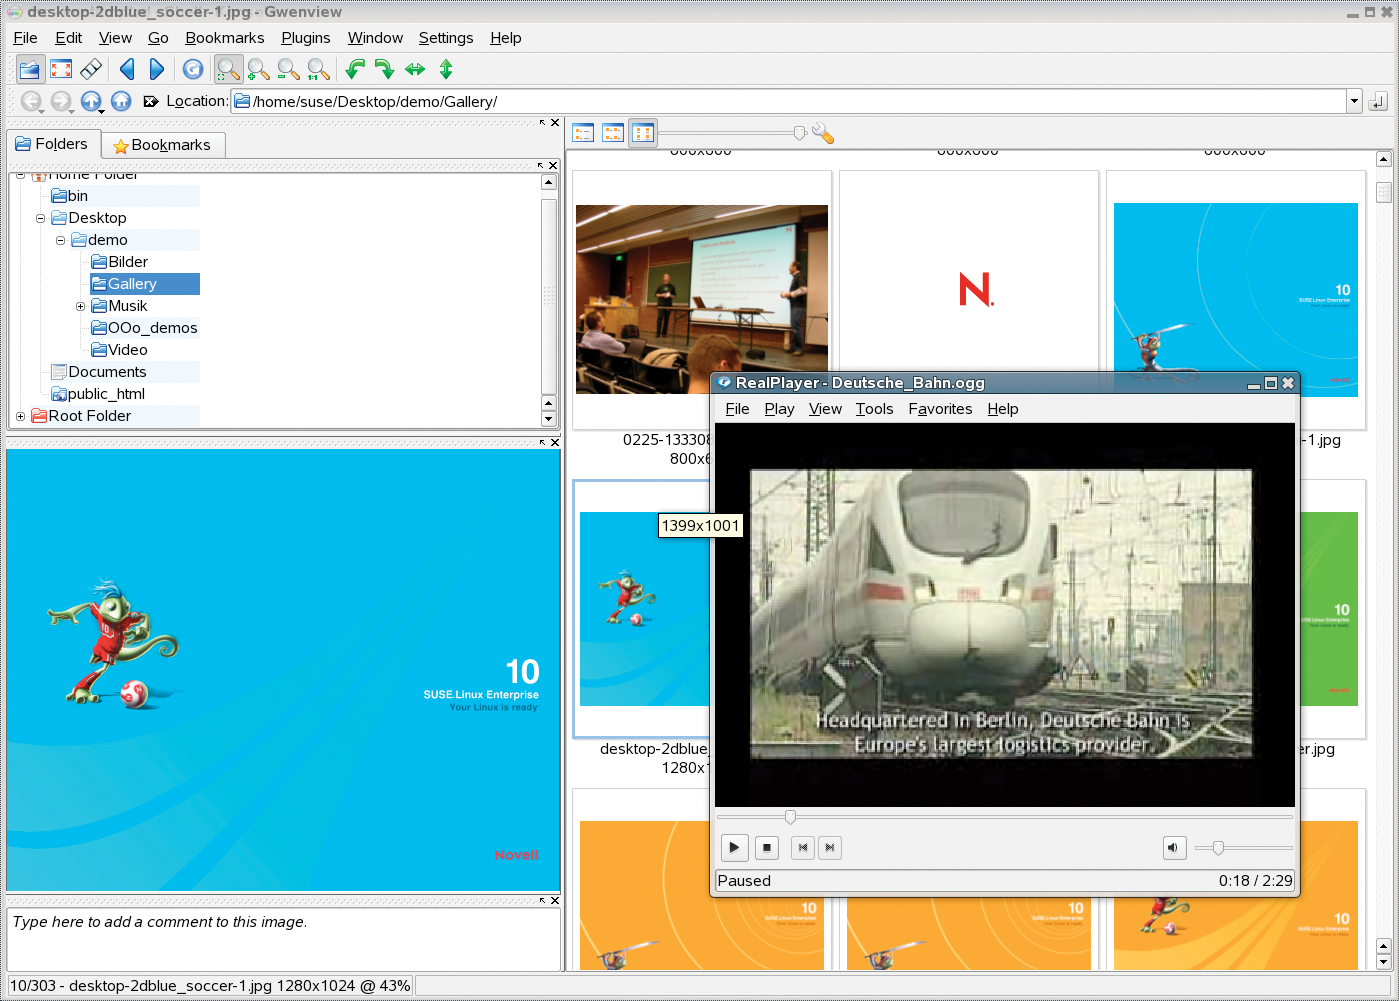This screenshot has width=1399, height=1001.
Task: Toggle the Zoom to Fit button
Action: click(229, 69)
